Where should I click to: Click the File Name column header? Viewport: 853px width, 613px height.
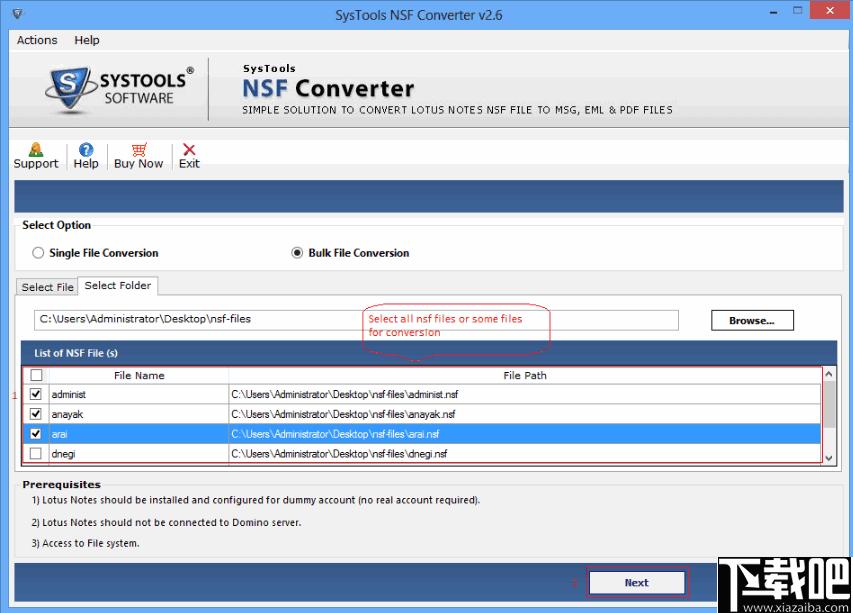point(139,375)
